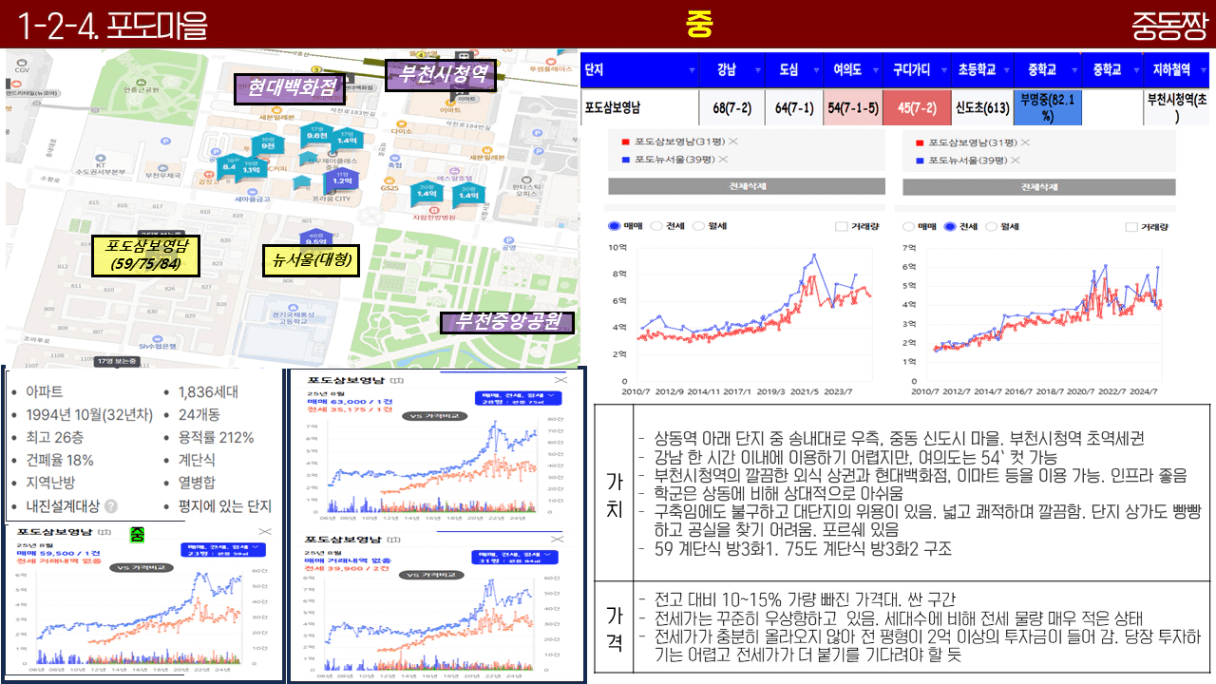Remove 포도삼보영남(31평) from the 전세-selected chart legend
The width and height of the screenshot is (1216, 684).
1024,143
